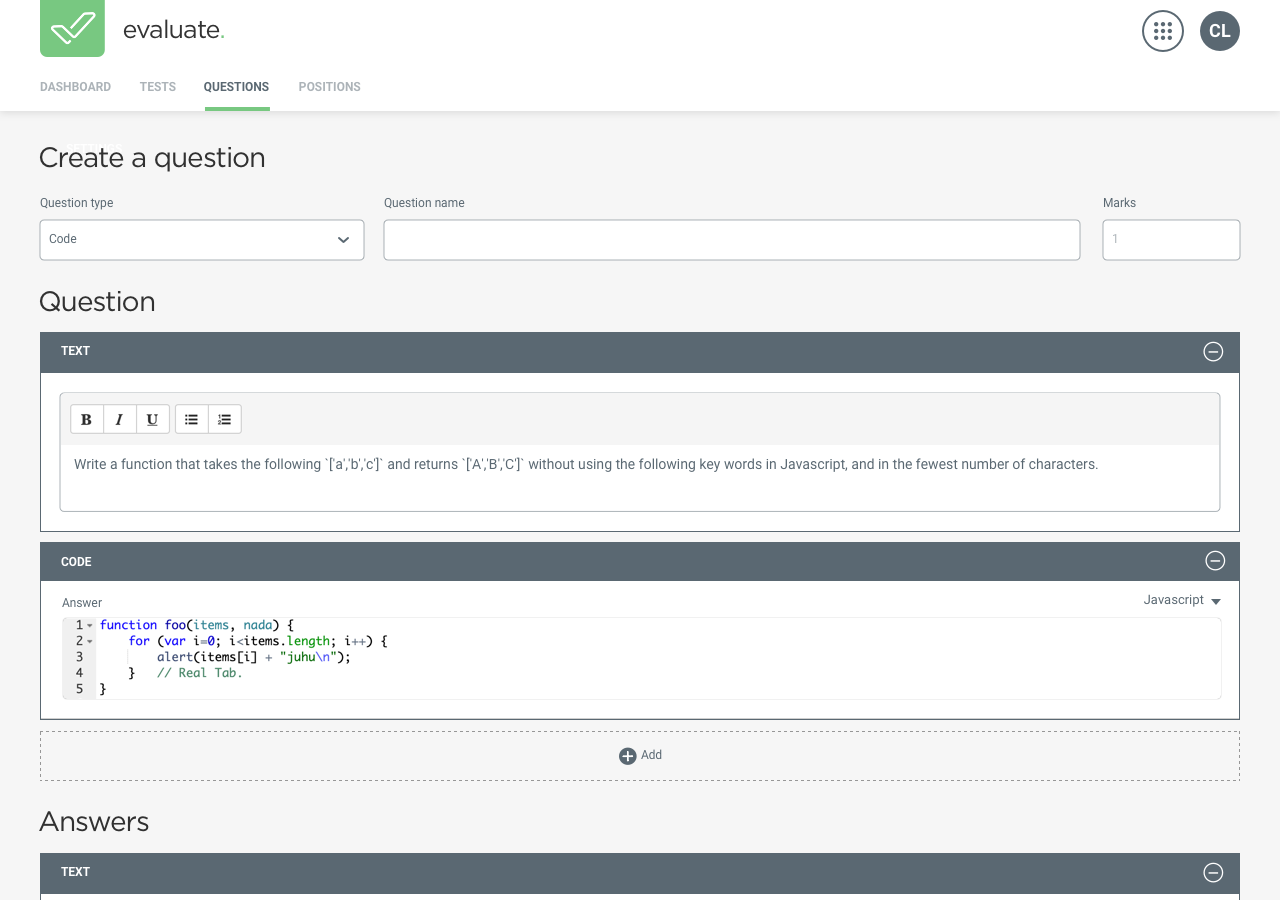Insert a bulleted list
Image resolution: width=1280 pixels, height=900 pixels.
point(192,419)
